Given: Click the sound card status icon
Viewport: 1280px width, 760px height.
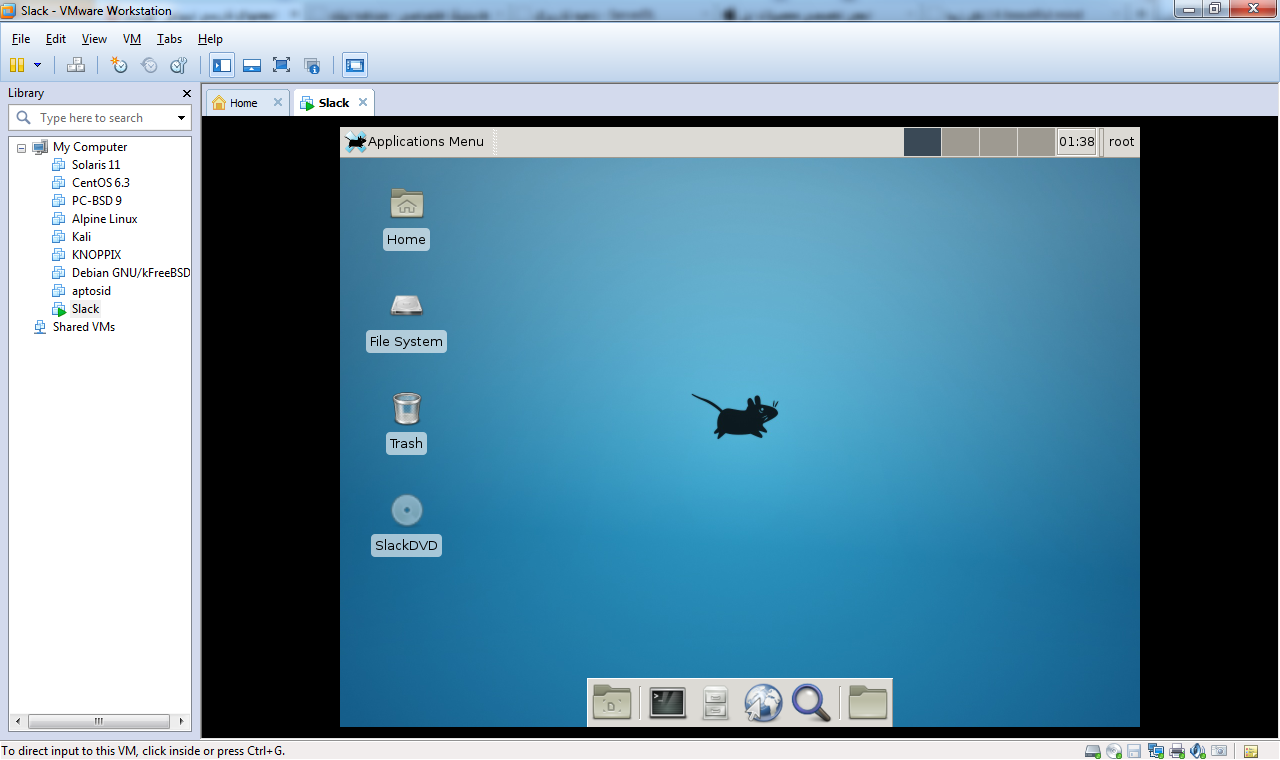Looking at the screenshot, I should coord(1198,751).
